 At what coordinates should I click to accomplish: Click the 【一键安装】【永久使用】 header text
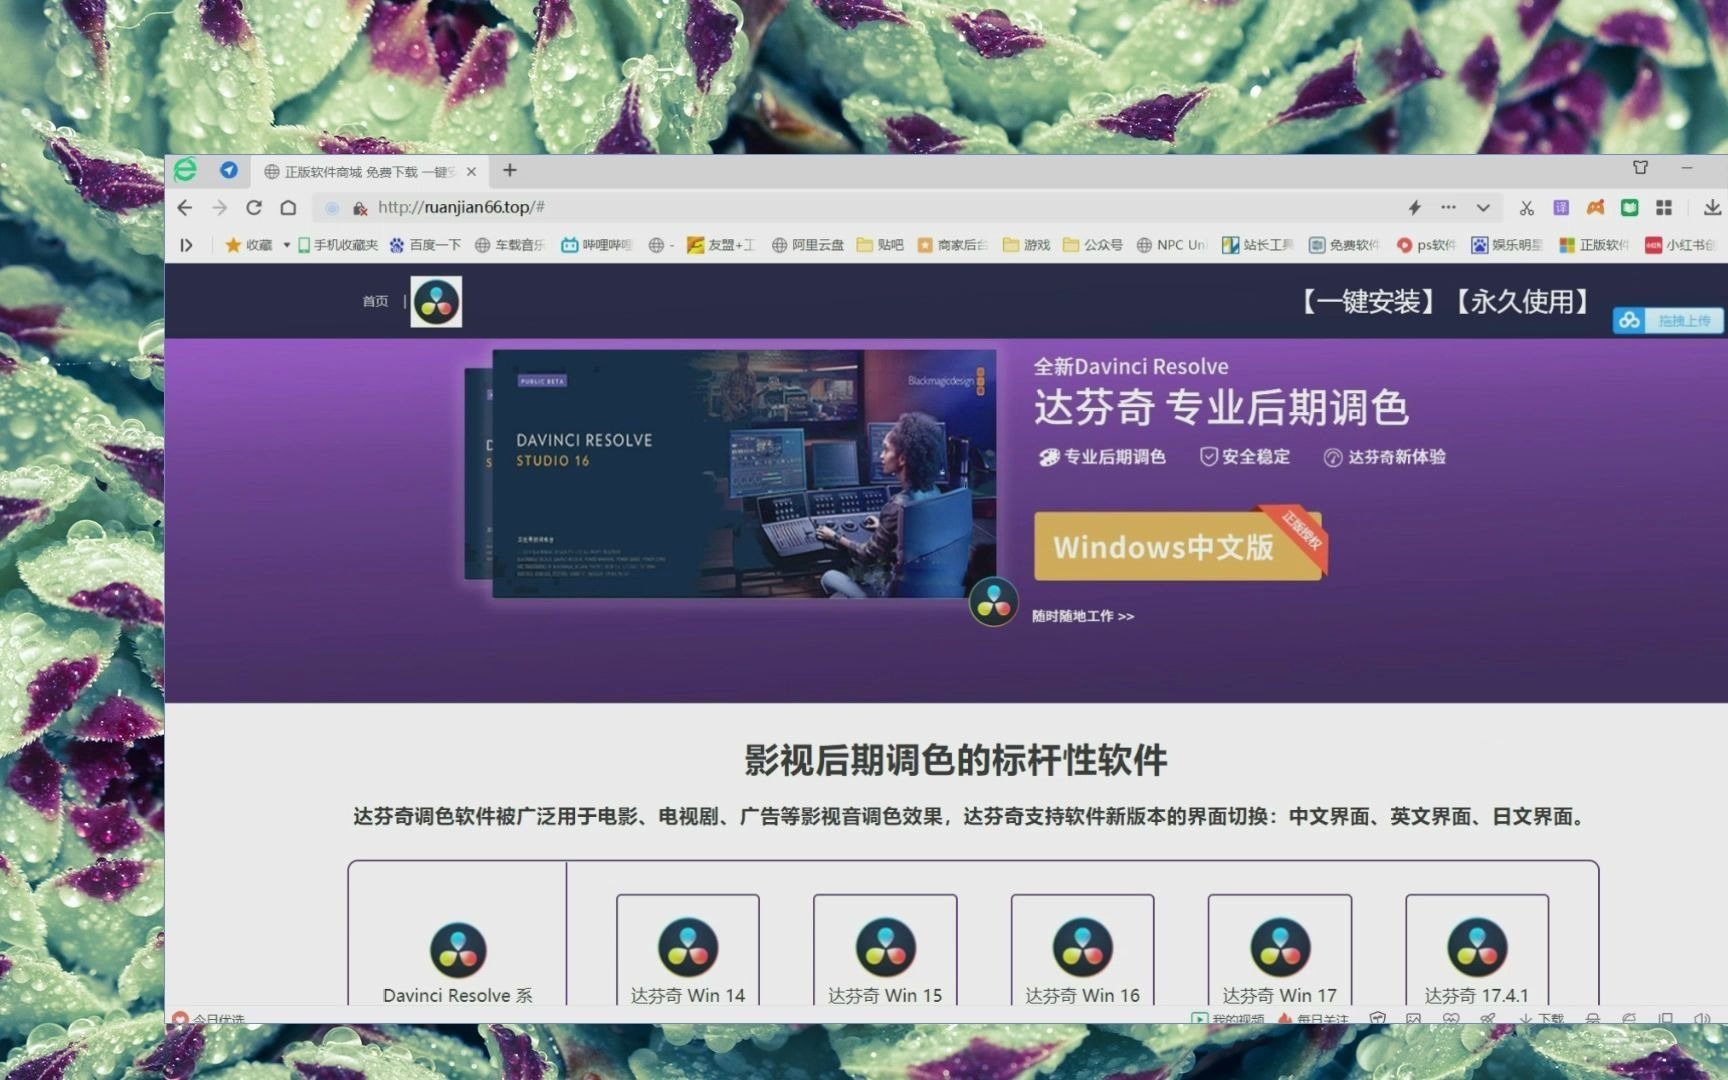1445,301
